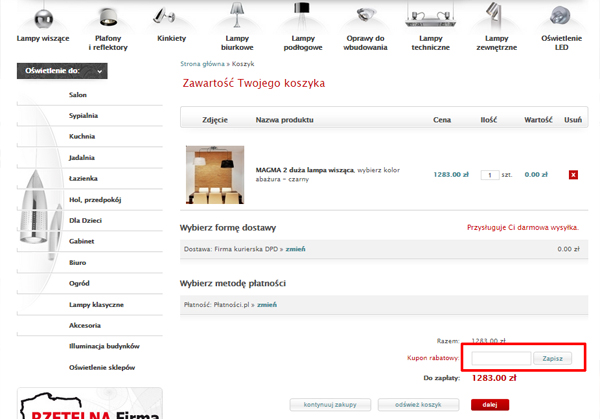The image size is (600, 419).
Task: Click the quantity field for MAGMA 2
Action: click(490, 175)
